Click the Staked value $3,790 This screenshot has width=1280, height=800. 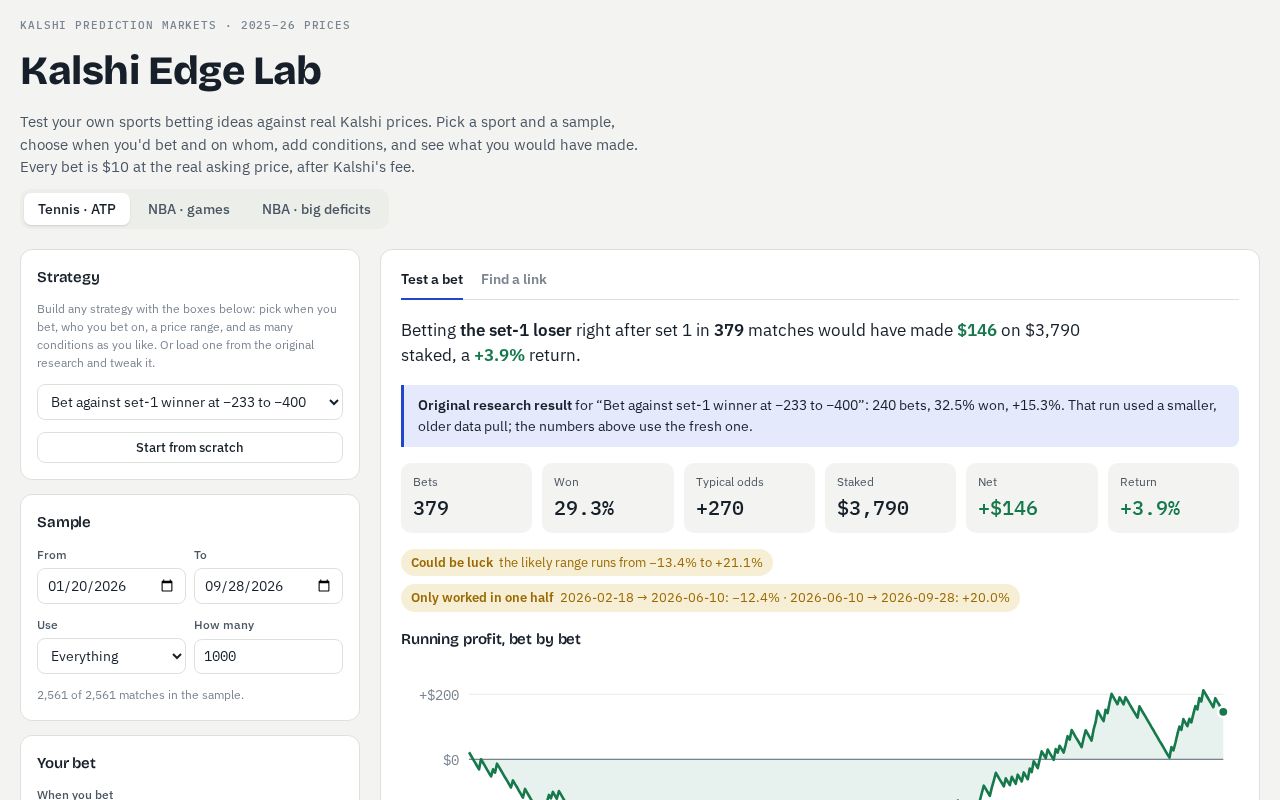pos(873,508)
